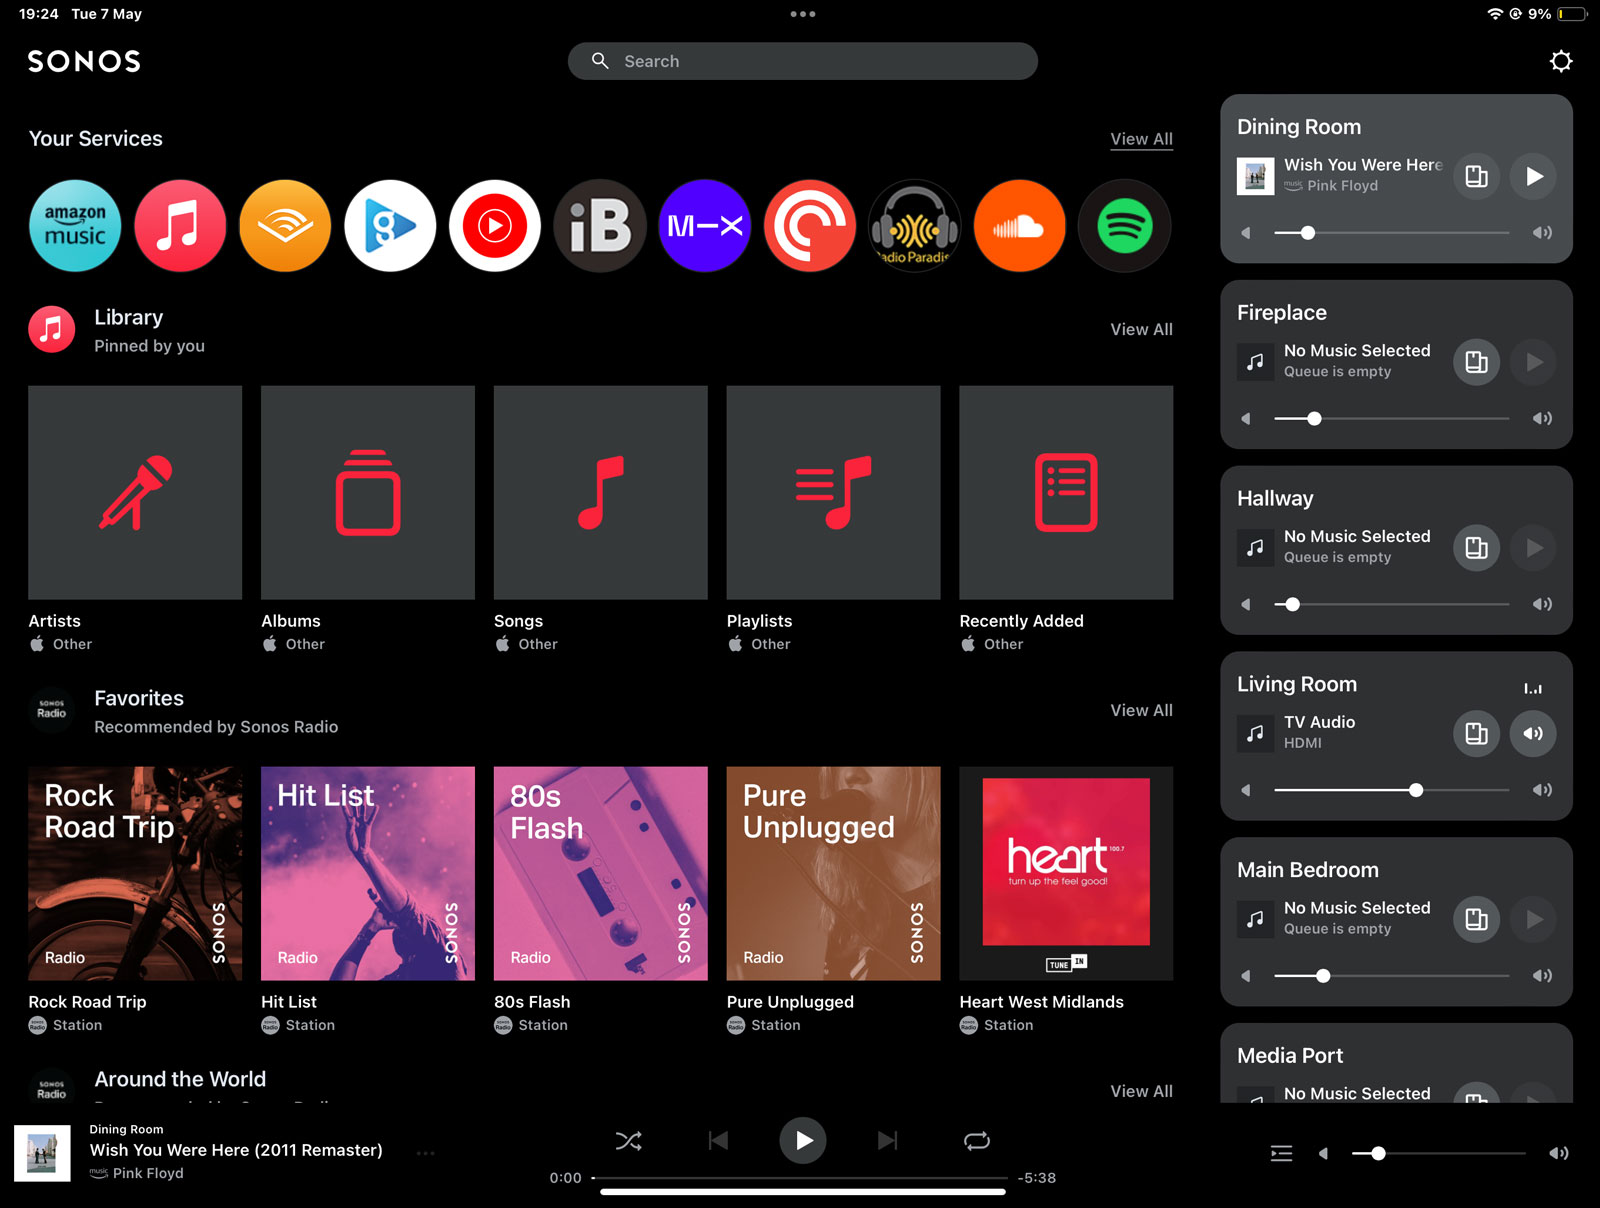
Task: Open the Pocket Casts service icon
Action: [810, 226]
